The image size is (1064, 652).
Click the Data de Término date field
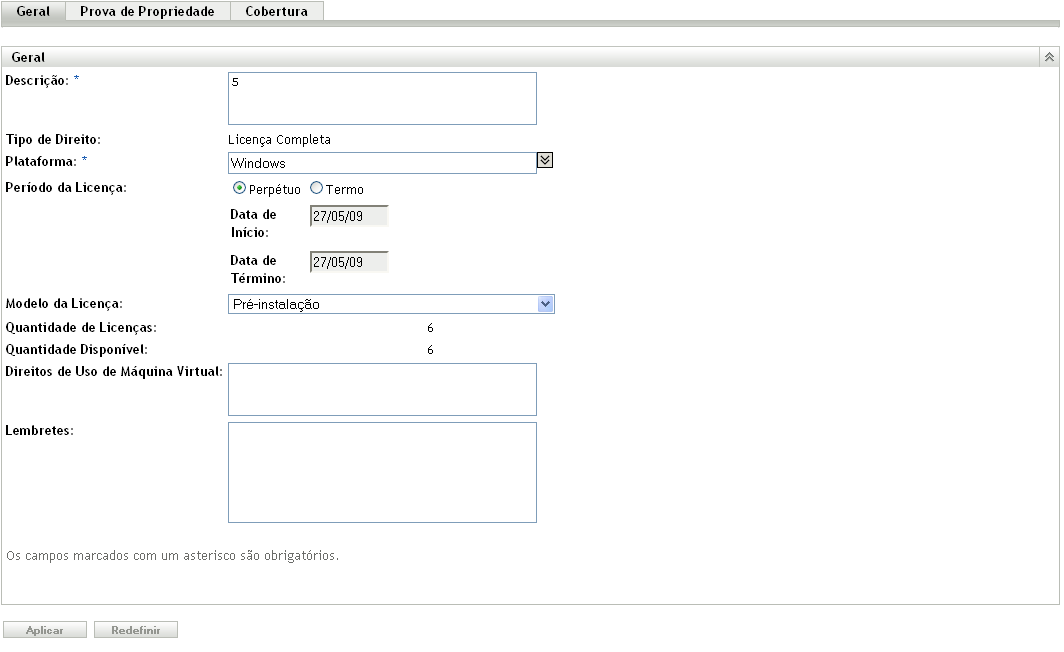(349, 262)
